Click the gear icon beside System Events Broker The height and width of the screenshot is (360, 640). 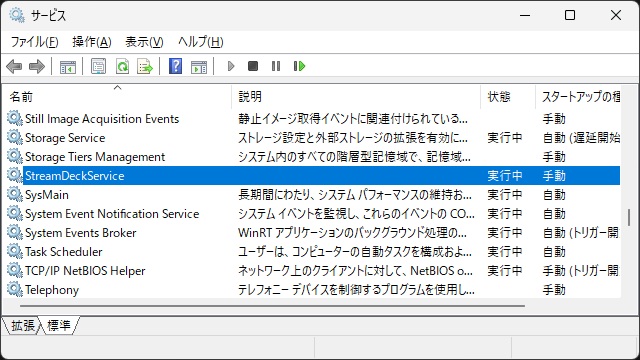tap(15, 233)
